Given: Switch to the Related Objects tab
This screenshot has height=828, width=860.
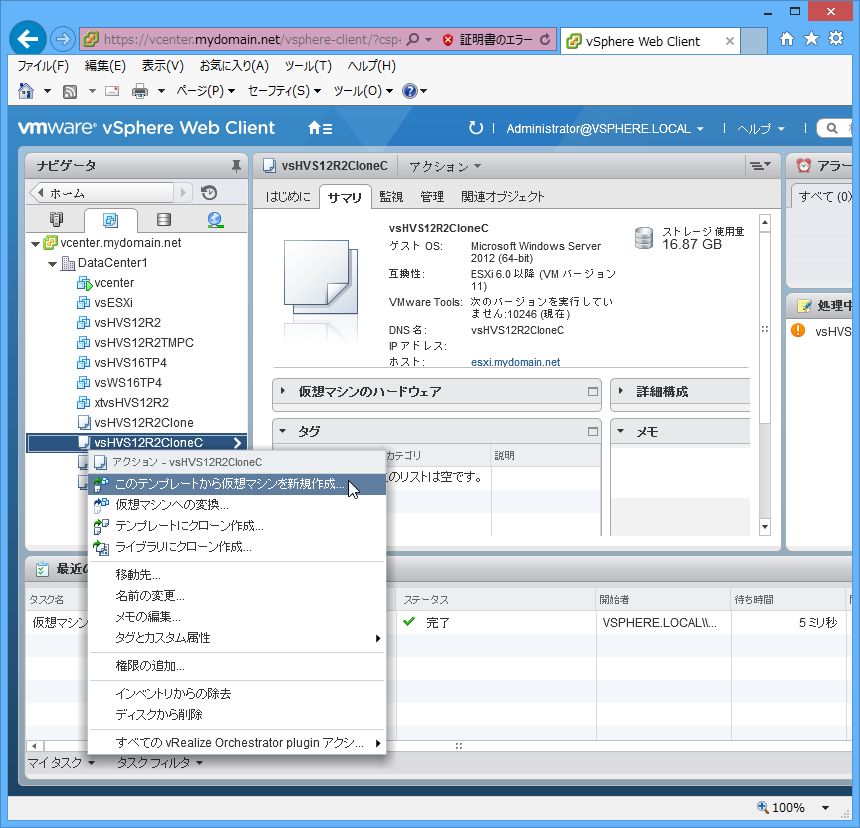Looking at the screenshot, I should point(502,197).
